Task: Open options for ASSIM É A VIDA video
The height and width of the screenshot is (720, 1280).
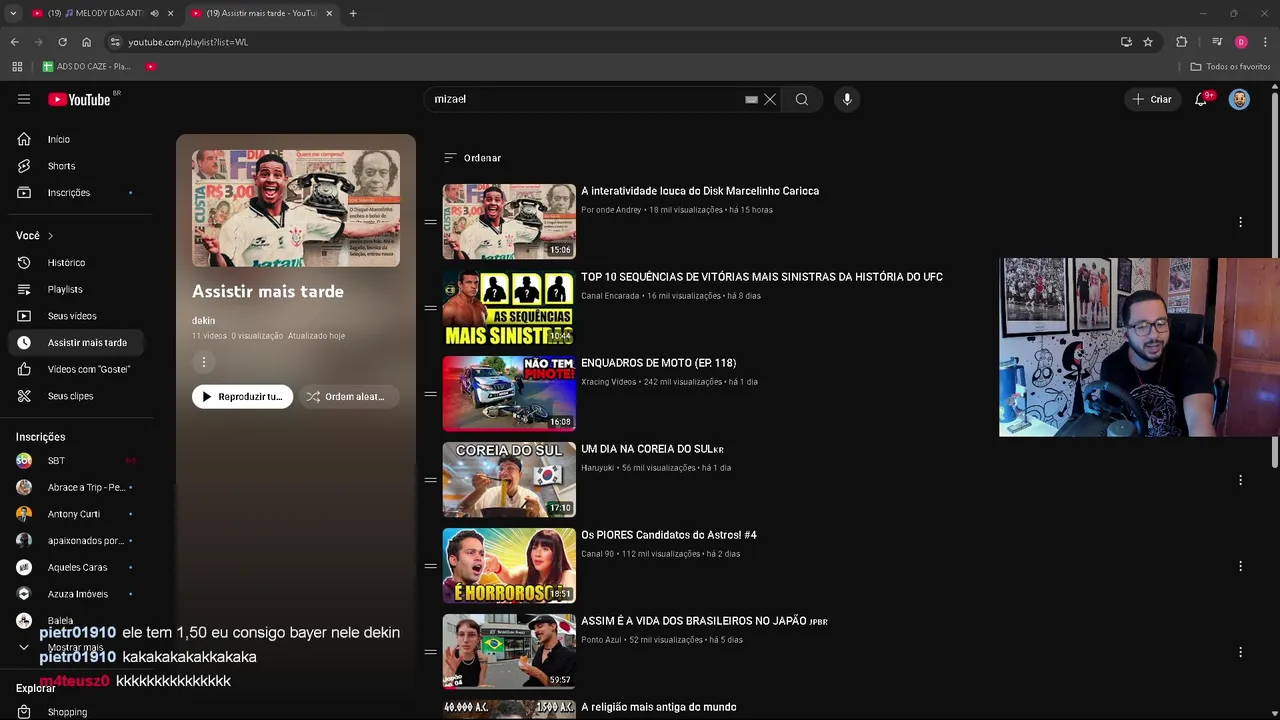Action: point(1240,652)
